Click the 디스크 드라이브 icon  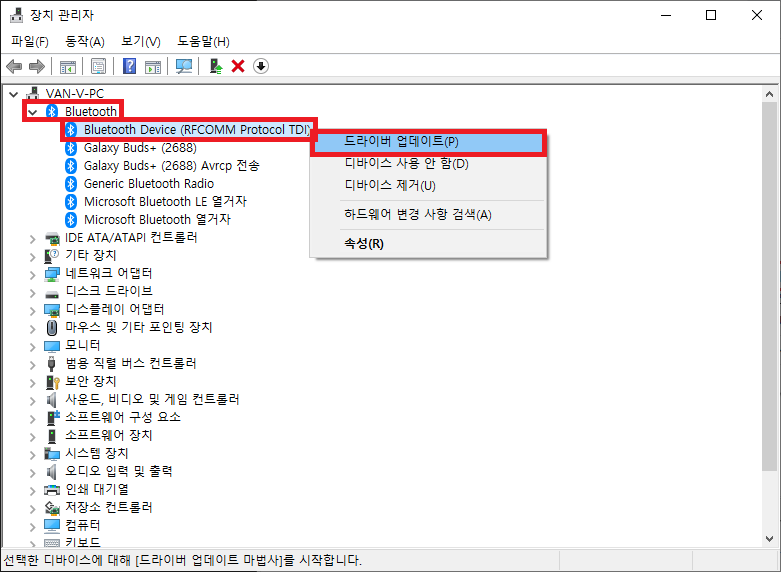(52, 293)
